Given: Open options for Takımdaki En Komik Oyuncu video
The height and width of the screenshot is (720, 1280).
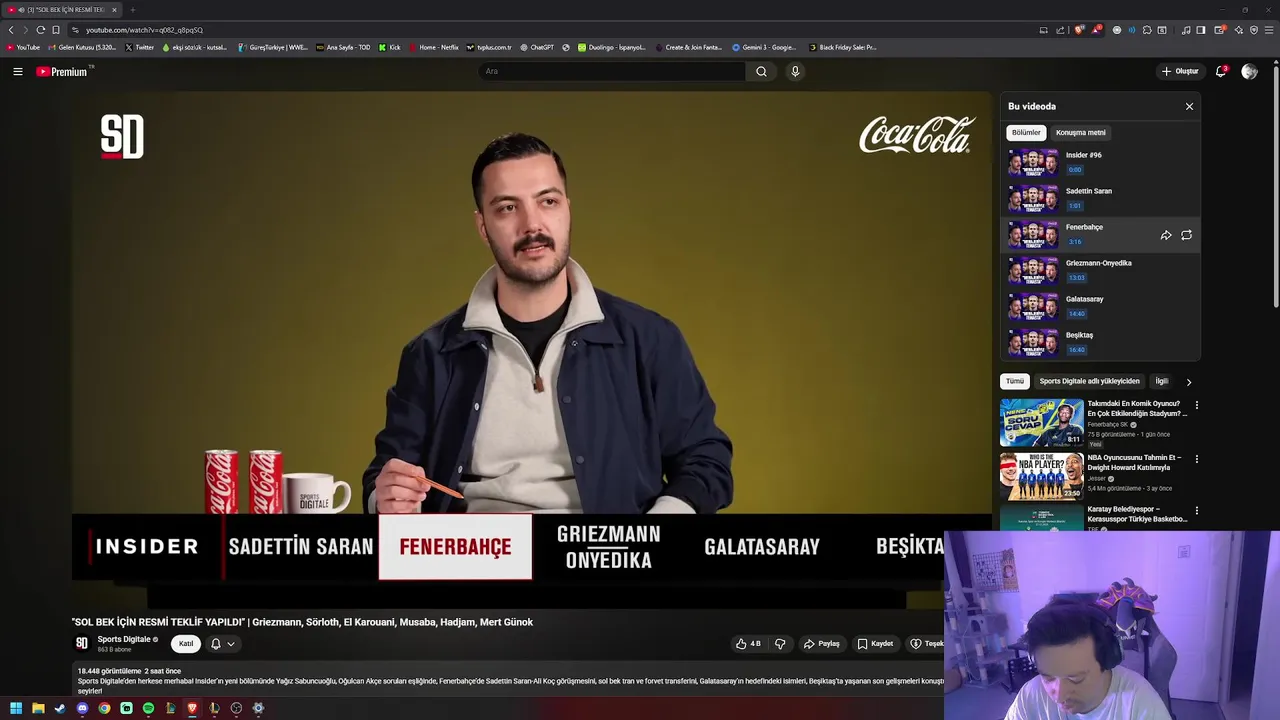Looking at the screenshot, I should click(x=1196, y=406).
